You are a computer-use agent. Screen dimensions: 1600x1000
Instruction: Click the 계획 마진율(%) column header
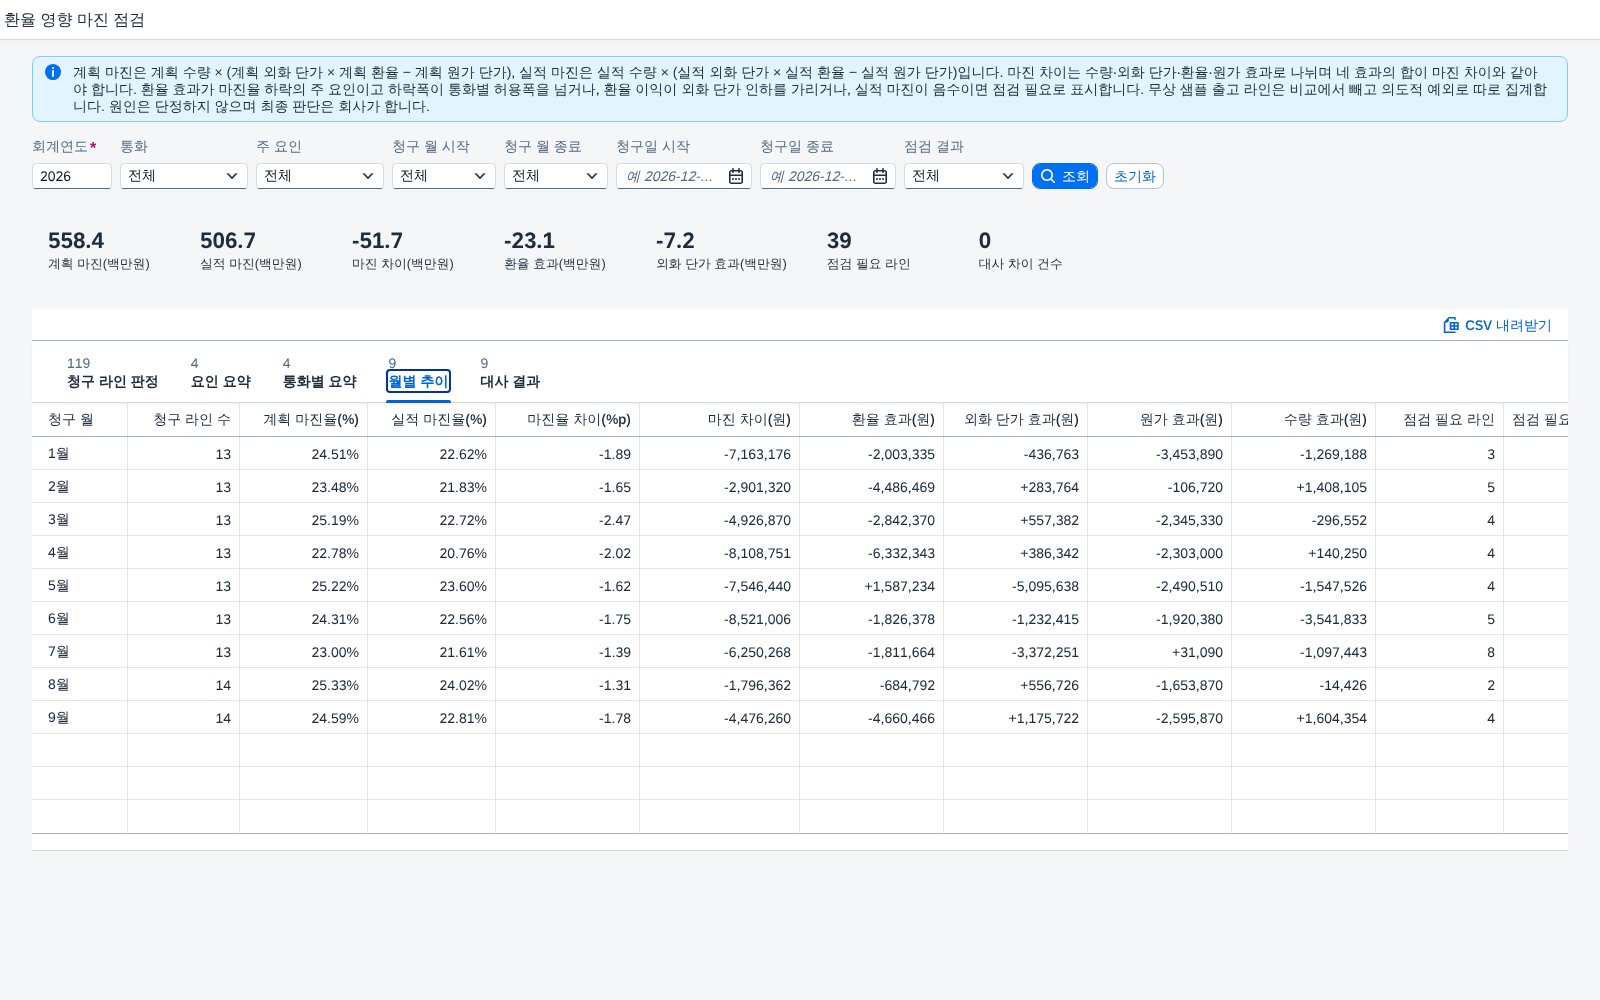(304, 420)
